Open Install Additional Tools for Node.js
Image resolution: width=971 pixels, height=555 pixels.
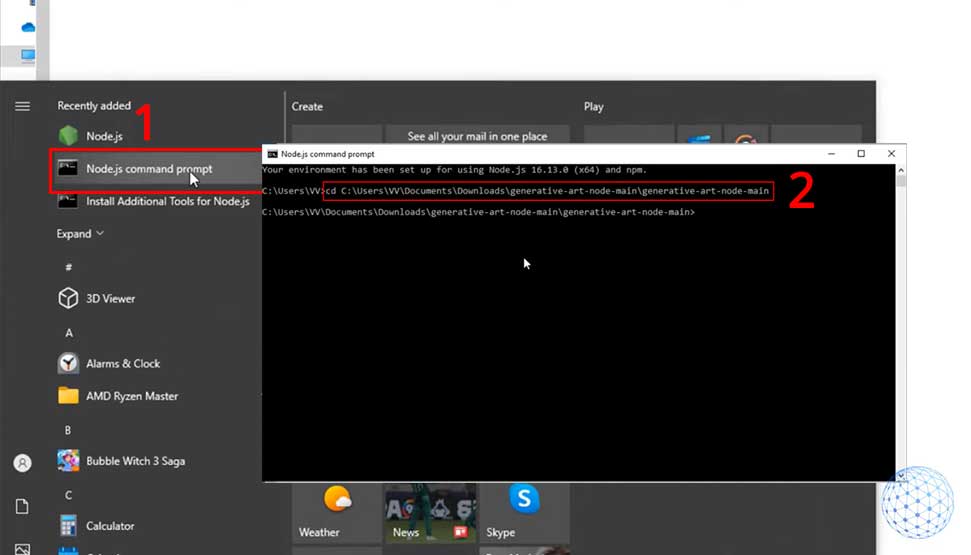tap(155, 201)
